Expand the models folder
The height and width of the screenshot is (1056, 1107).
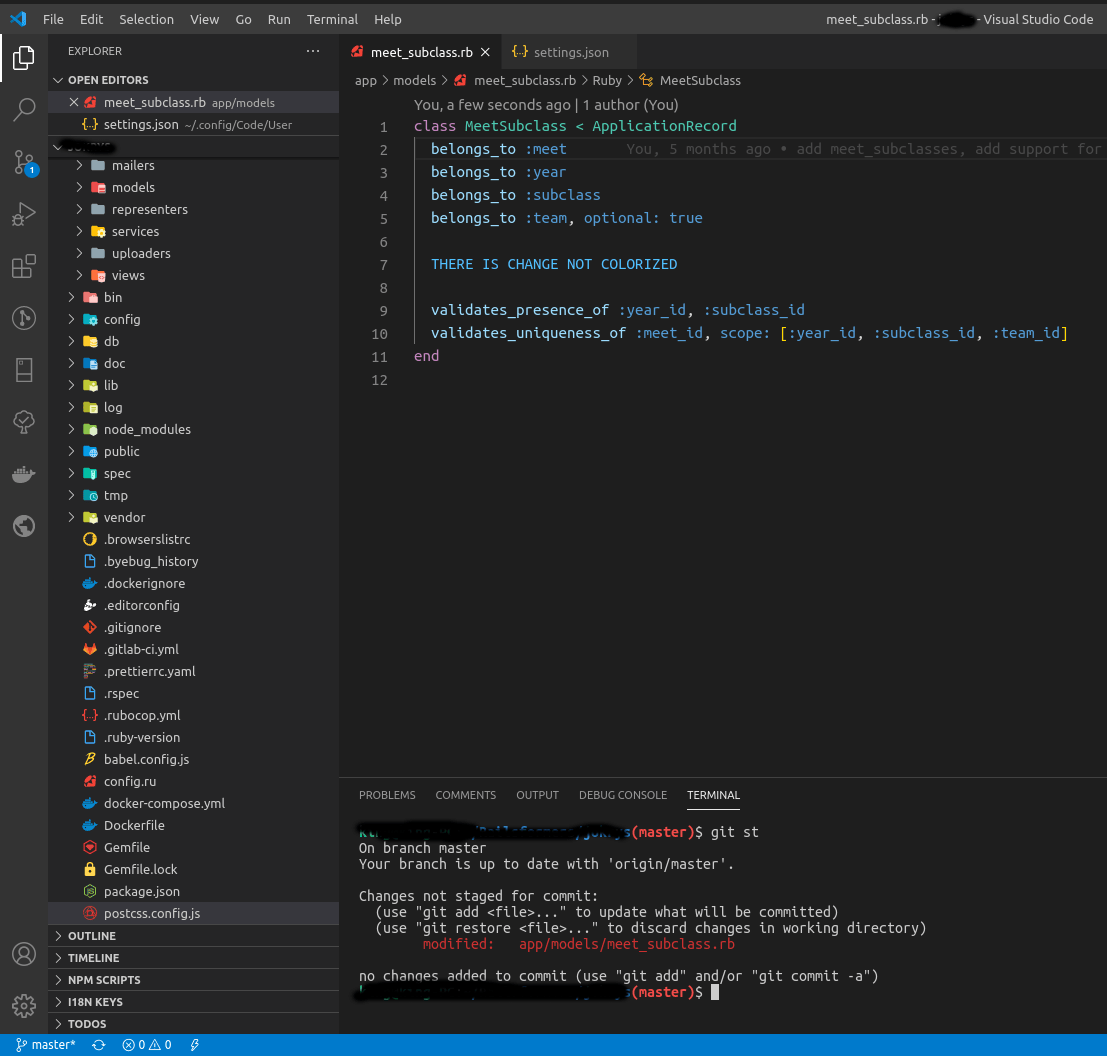[193, 187]
